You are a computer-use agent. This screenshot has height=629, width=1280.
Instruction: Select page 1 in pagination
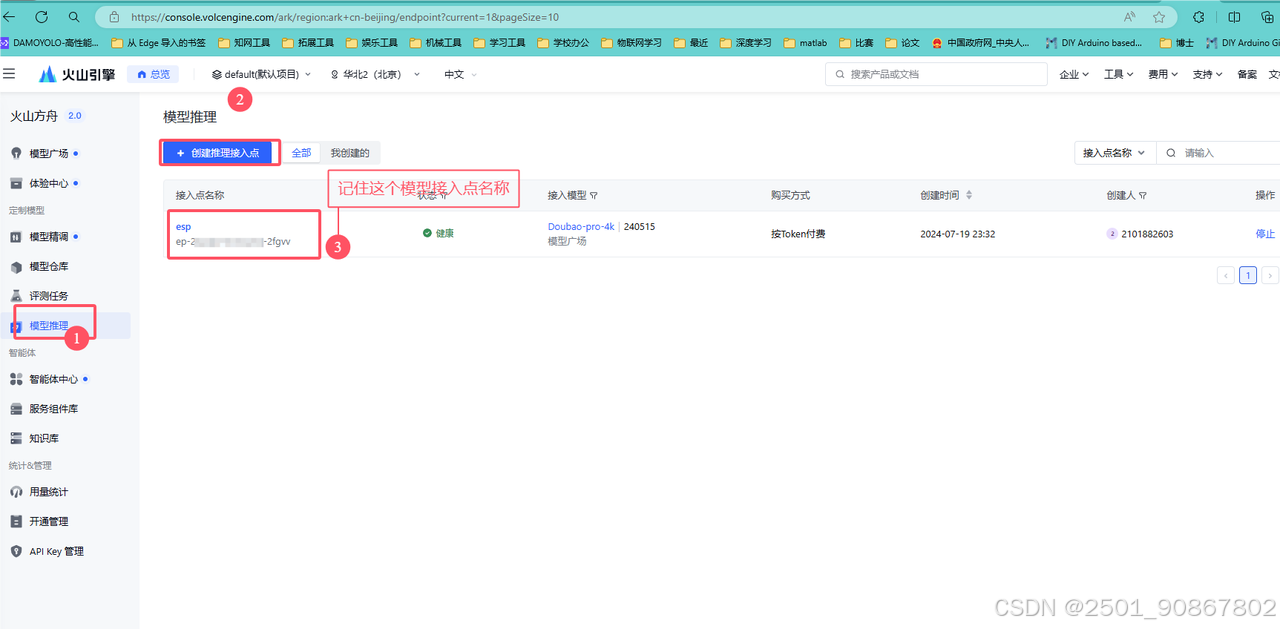click(x=1248, y=275)
